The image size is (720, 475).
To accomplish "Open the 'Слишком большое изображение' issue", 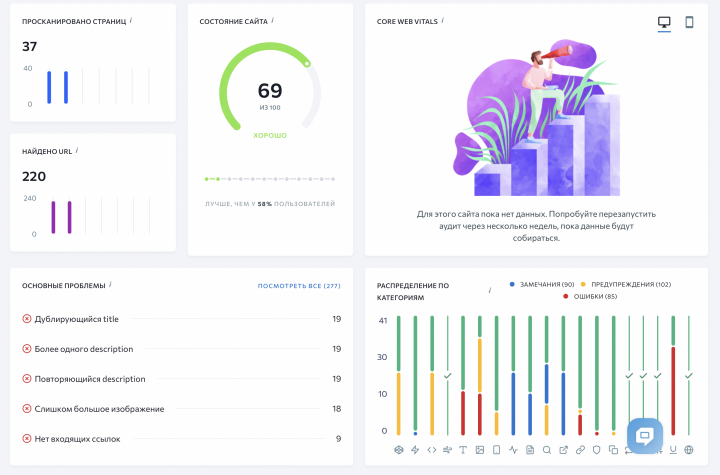I will tap(181, 408).
